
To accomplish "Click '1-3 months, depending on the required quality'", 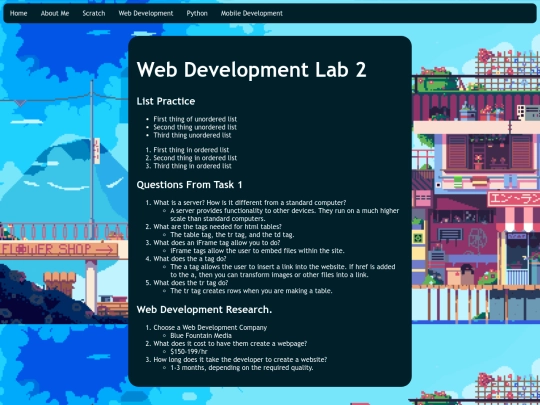I will click(242, 368).
